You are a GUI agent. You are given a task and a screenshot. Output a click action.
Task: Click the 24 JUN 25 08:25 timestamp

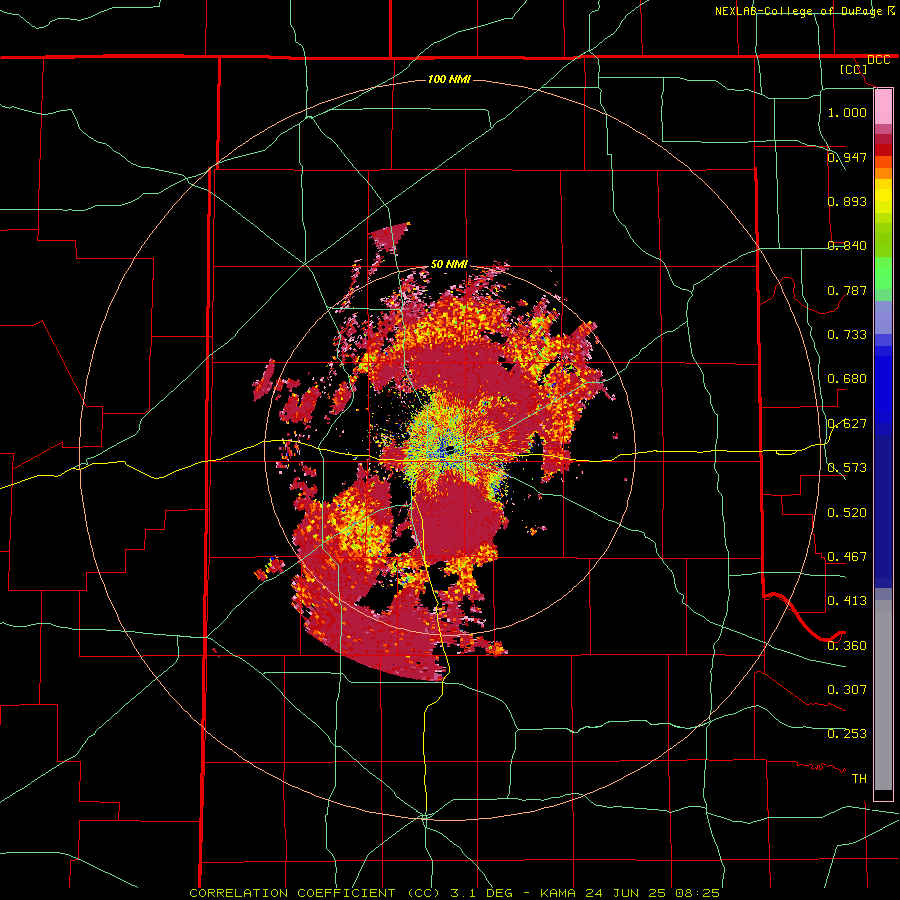click(651, 893)
